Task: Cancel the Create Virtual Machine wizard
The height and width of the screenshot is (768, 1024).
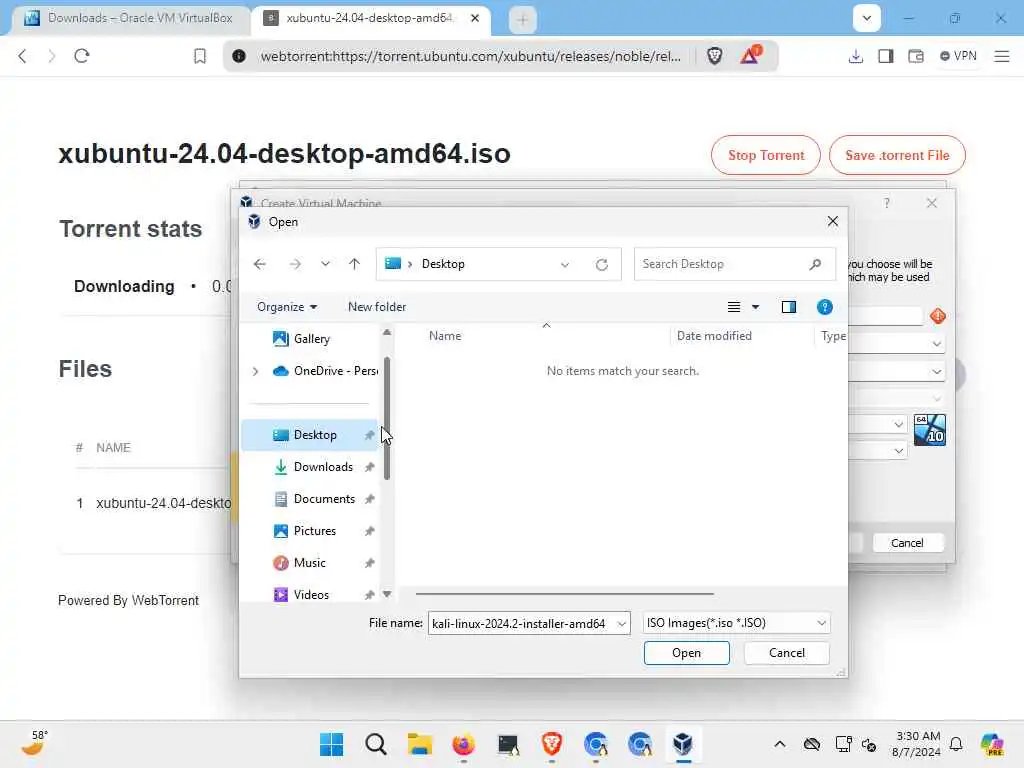Action: (908, 543)
